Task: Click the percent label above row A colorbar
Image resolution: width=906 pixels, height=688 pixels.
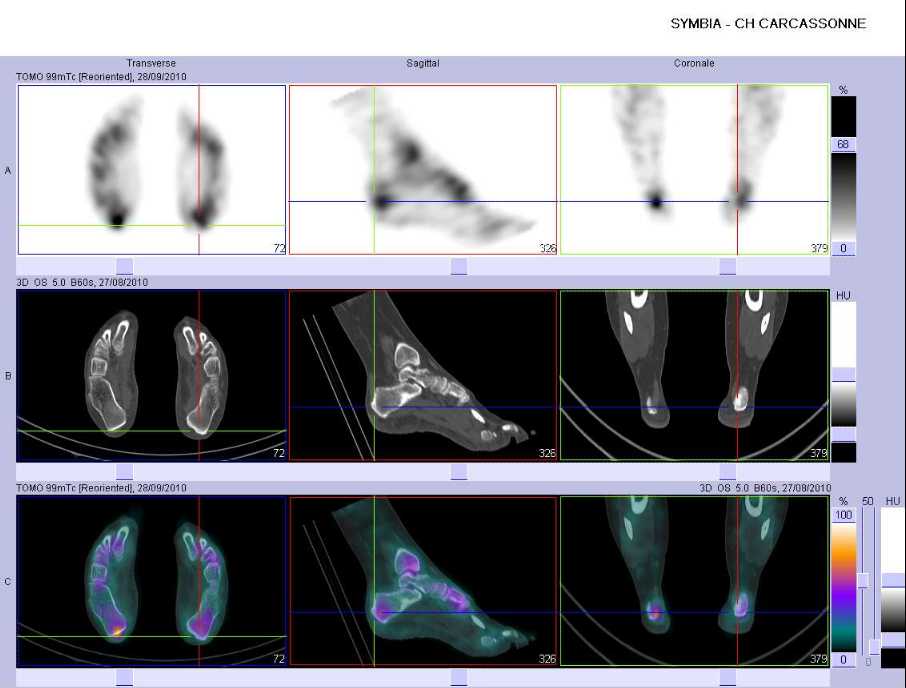Action: coord(843,90)
